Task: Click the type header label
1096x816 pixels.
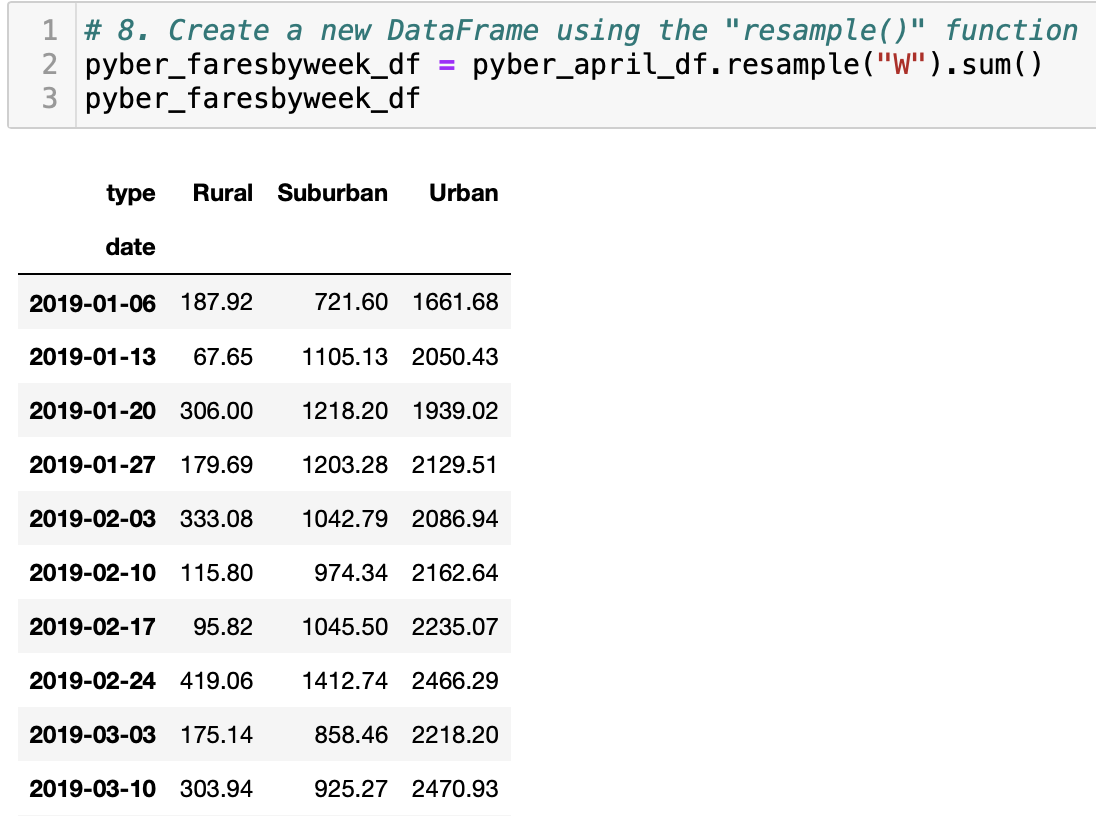Action: click(131, 194)
